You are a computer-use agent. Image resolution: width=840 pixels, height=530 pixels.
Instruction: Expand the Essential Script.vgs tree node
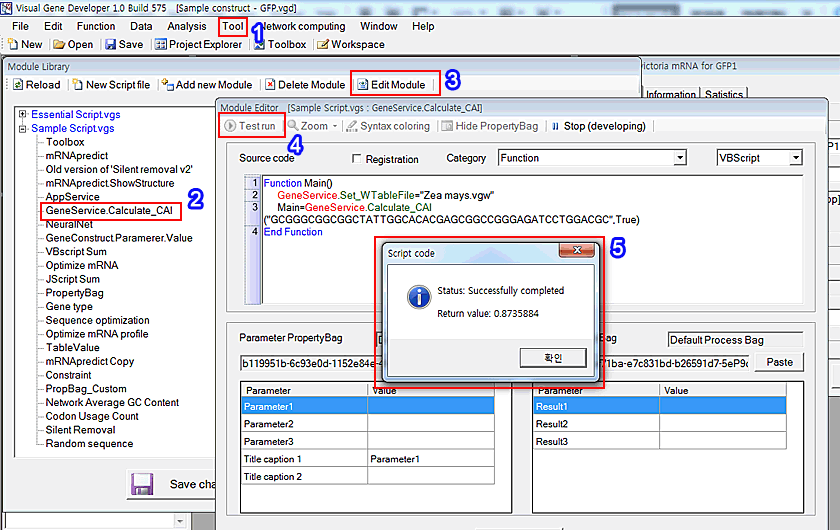click(x=22, y=115)
